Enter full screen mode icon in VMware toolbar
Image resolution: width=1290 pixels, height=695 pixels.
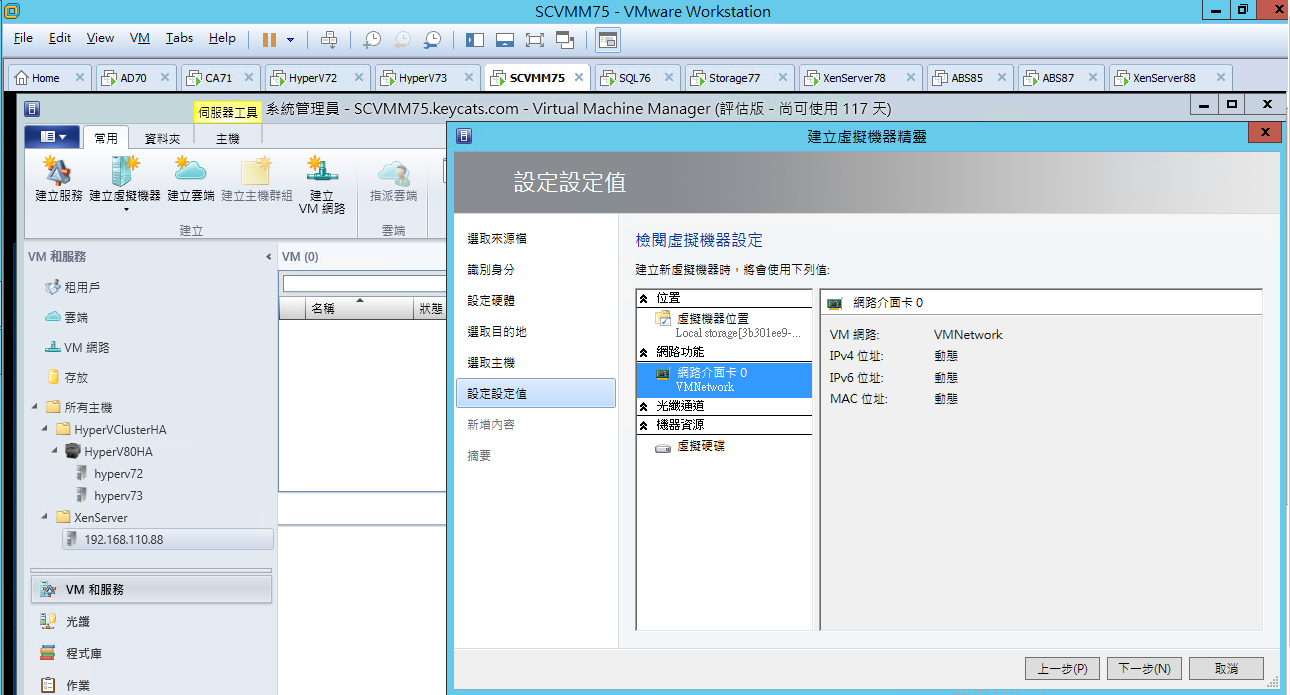coord(535,39)
